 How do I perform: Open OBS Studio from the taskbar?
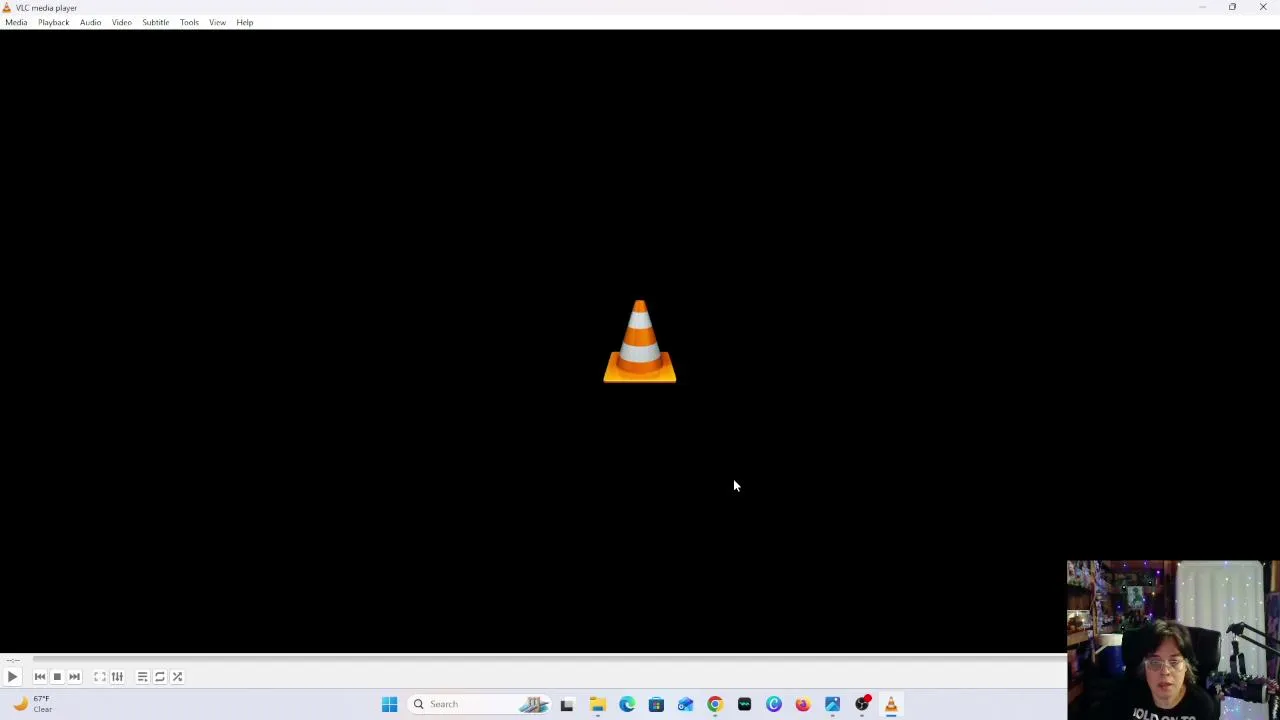862,704
